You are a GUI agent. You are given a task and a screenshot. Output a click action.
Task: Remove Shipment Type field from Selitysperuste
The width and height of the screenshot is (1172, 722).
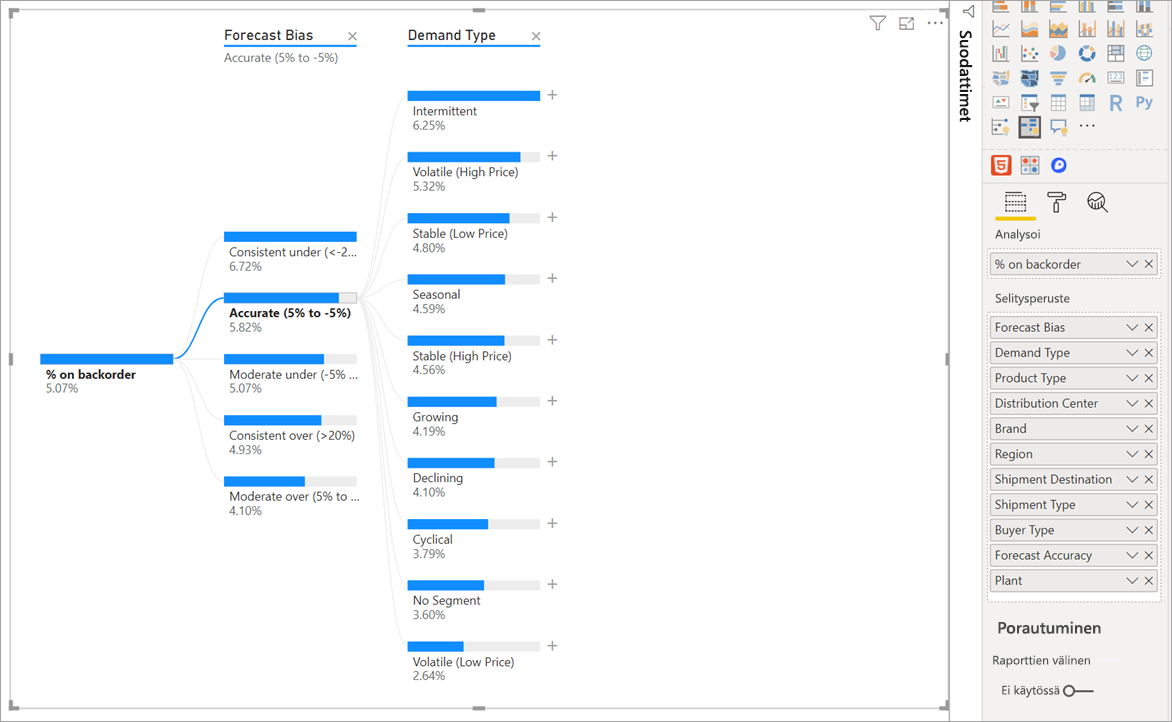[x=1149, y=505]
